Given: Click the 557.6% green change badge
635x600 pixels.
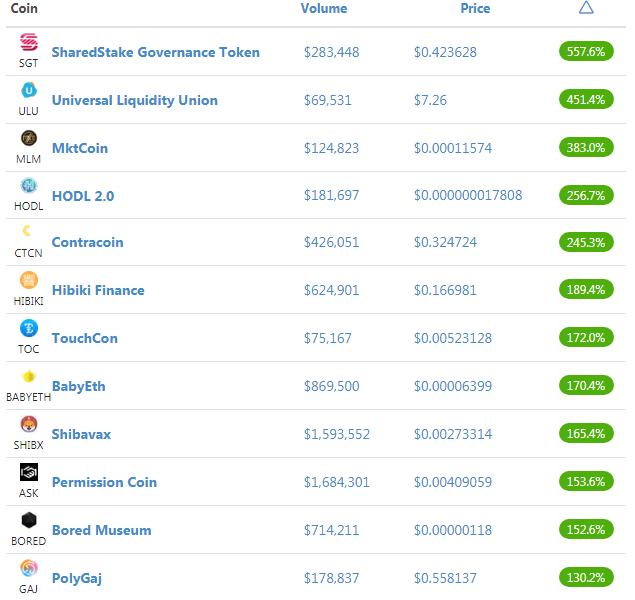Looking at the screenshot, I should 586,51.
